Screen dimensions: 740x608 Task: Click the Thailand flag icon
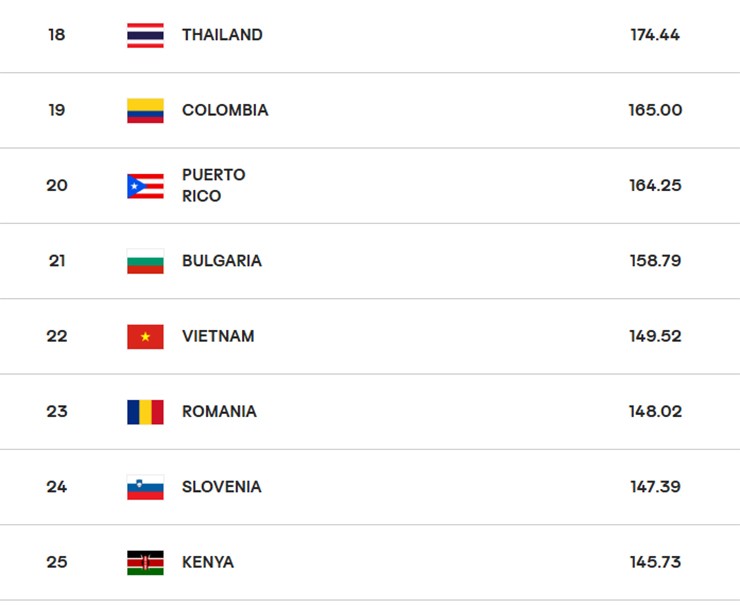pos(145,35)
